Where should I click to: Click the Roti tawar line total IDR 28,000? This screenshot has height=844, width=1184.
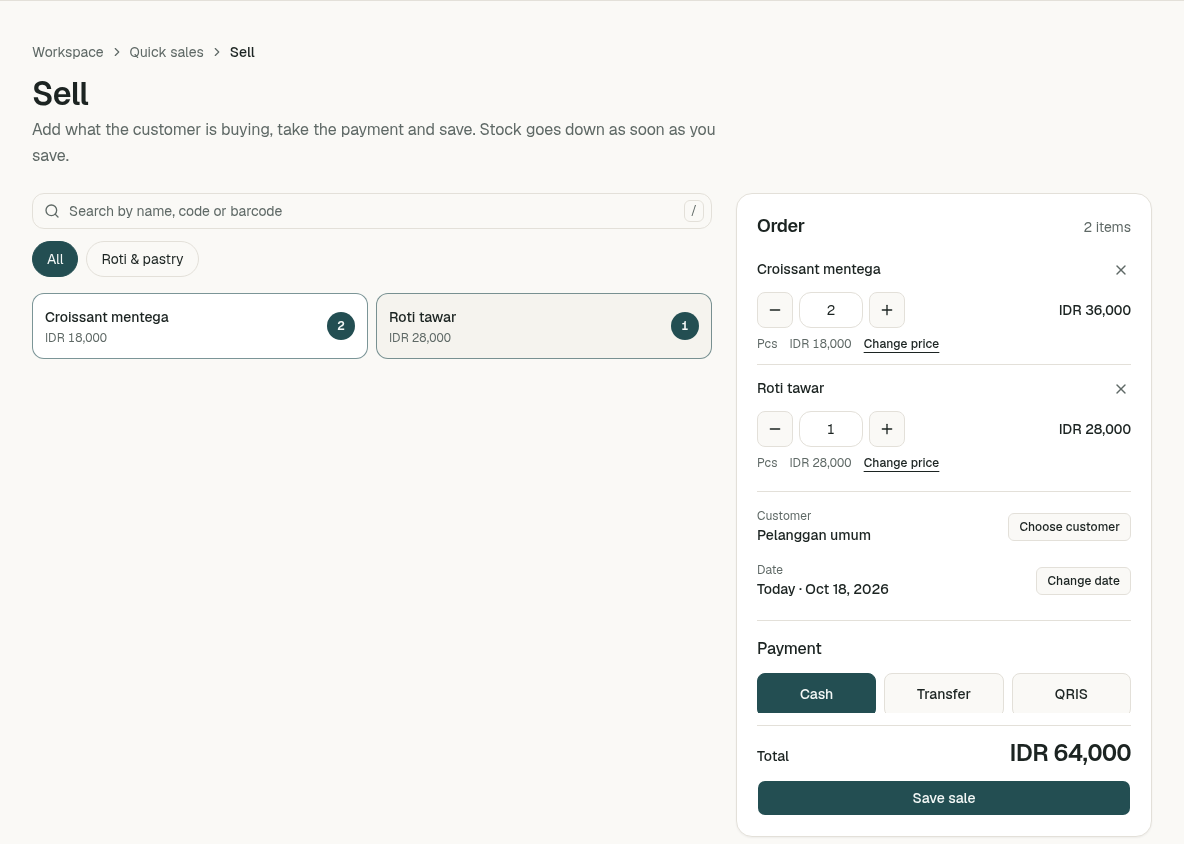click(1094, 430)
